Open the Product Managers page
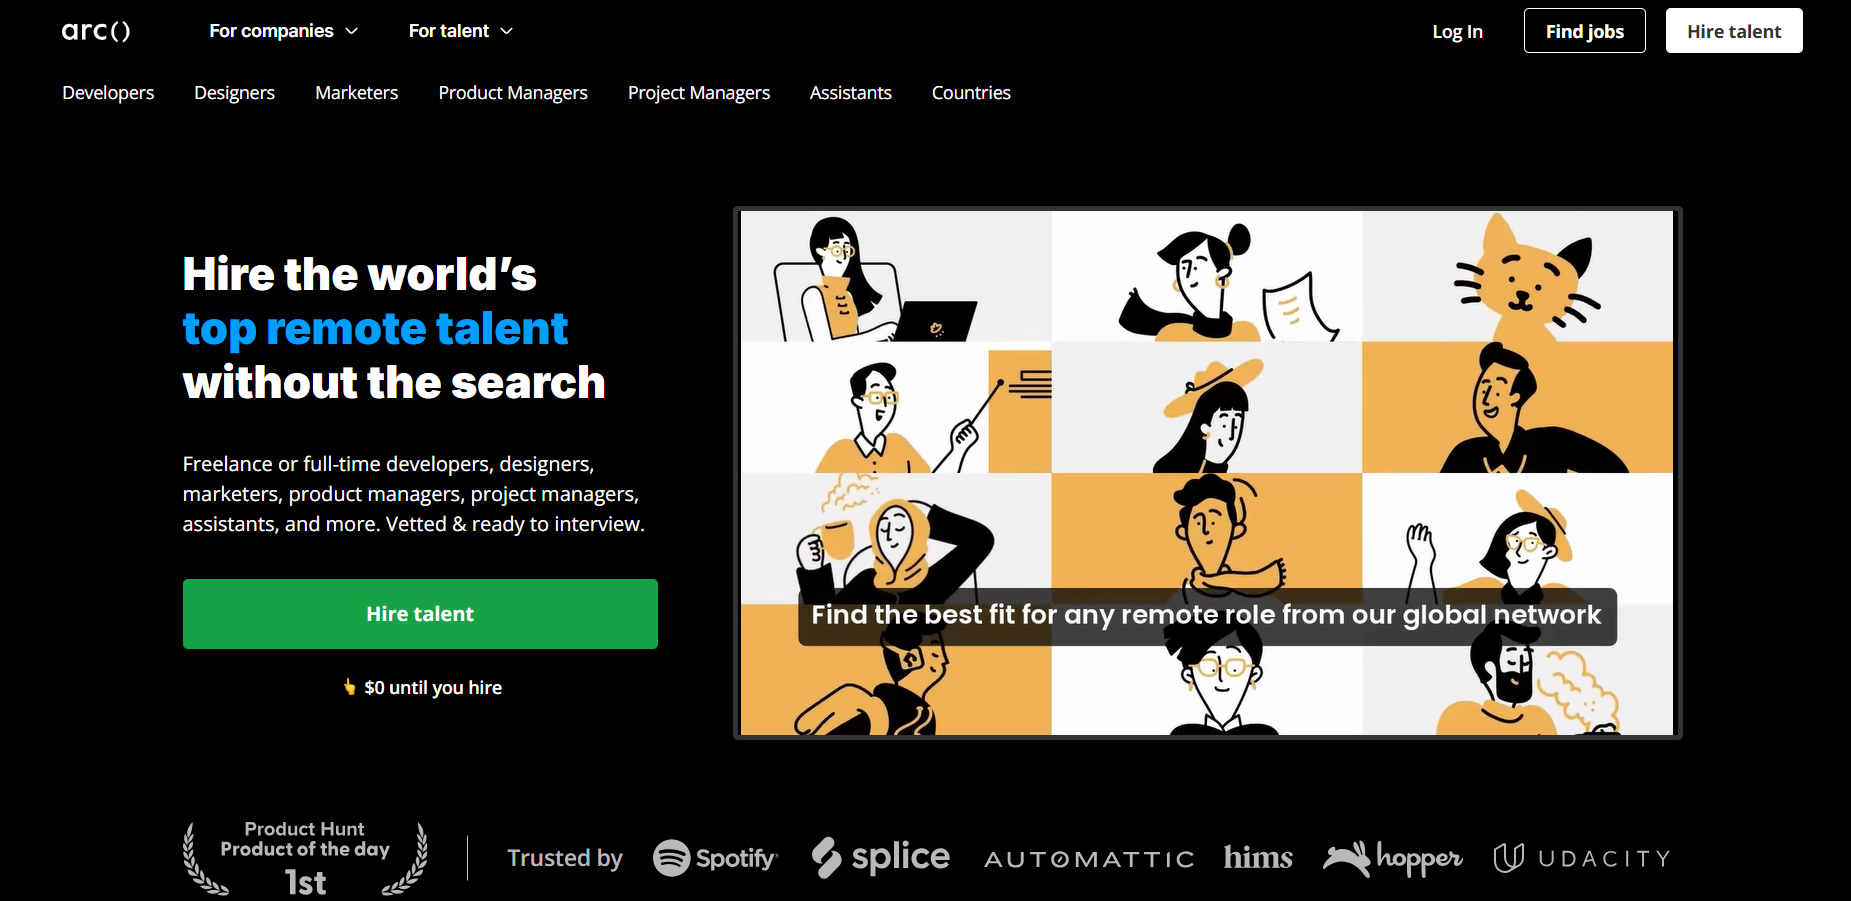This screenshot has width=1851, height=901. coord(512,93)
